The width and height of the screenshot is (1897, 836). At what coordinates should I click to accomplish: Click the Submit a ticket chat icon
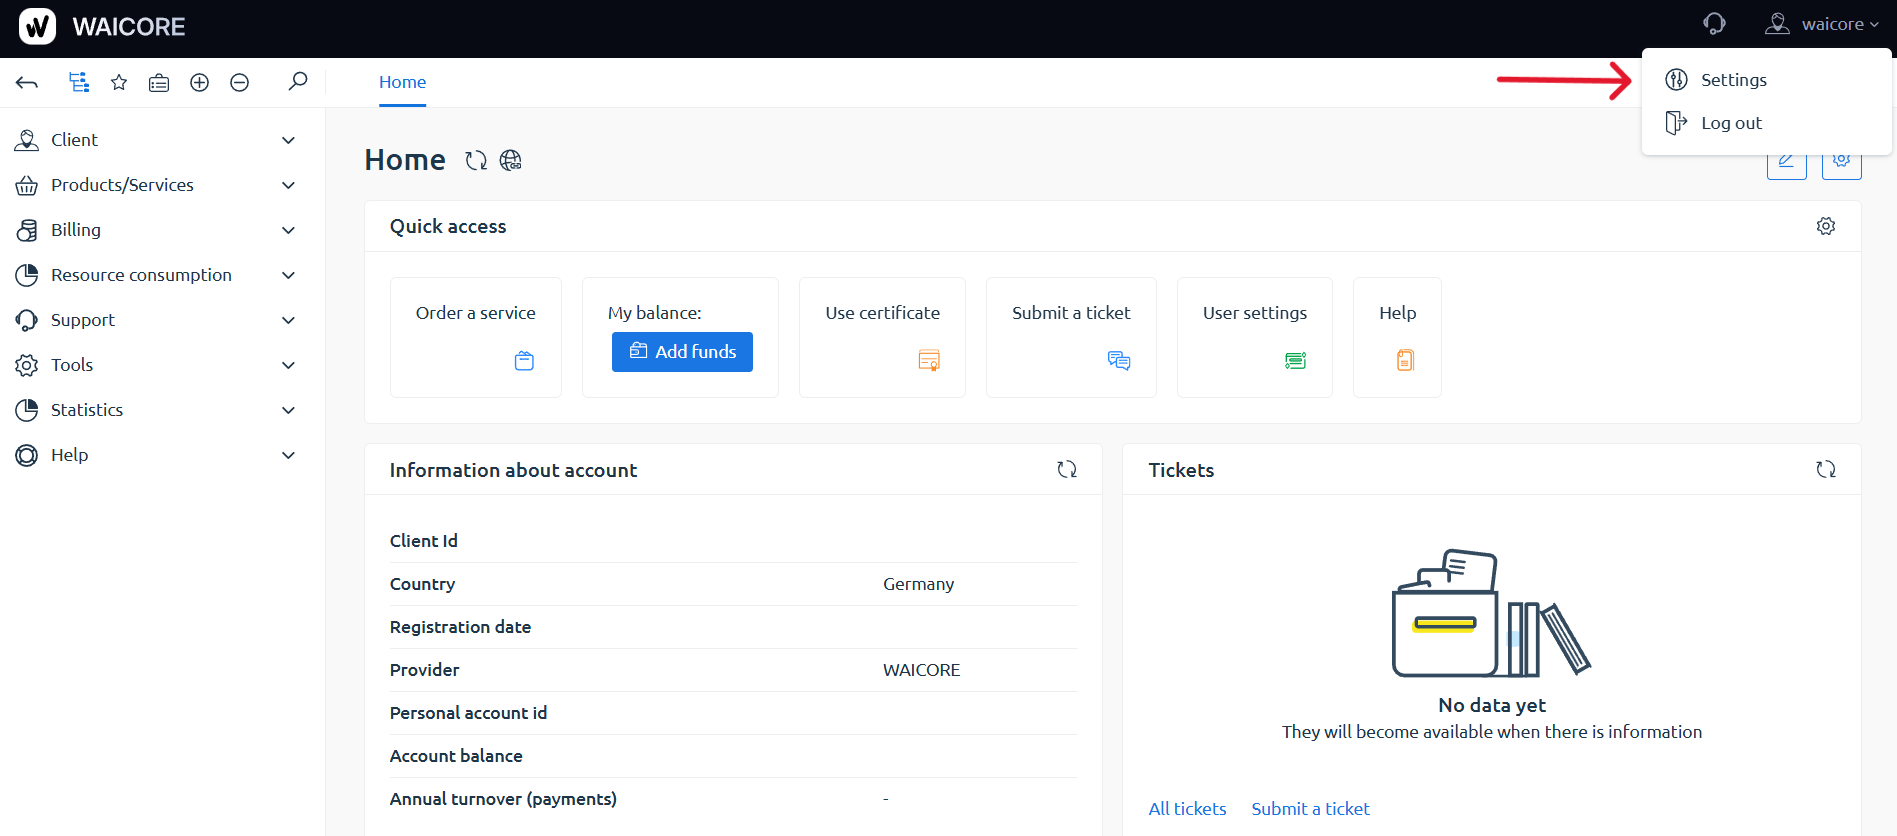(x=1119, y=360)
